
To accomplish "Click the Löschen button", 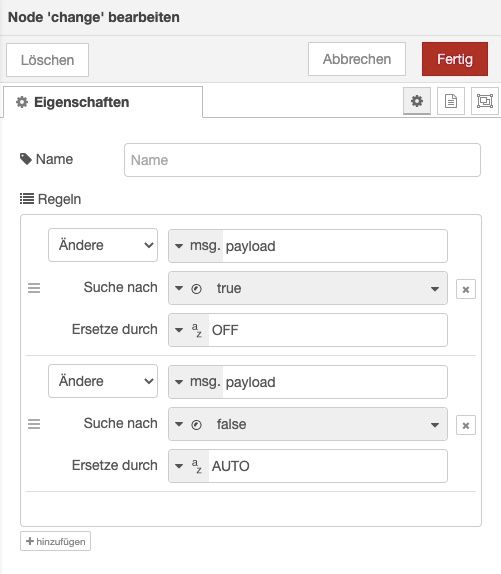I will pyautogui.click(x=48, y=60).
